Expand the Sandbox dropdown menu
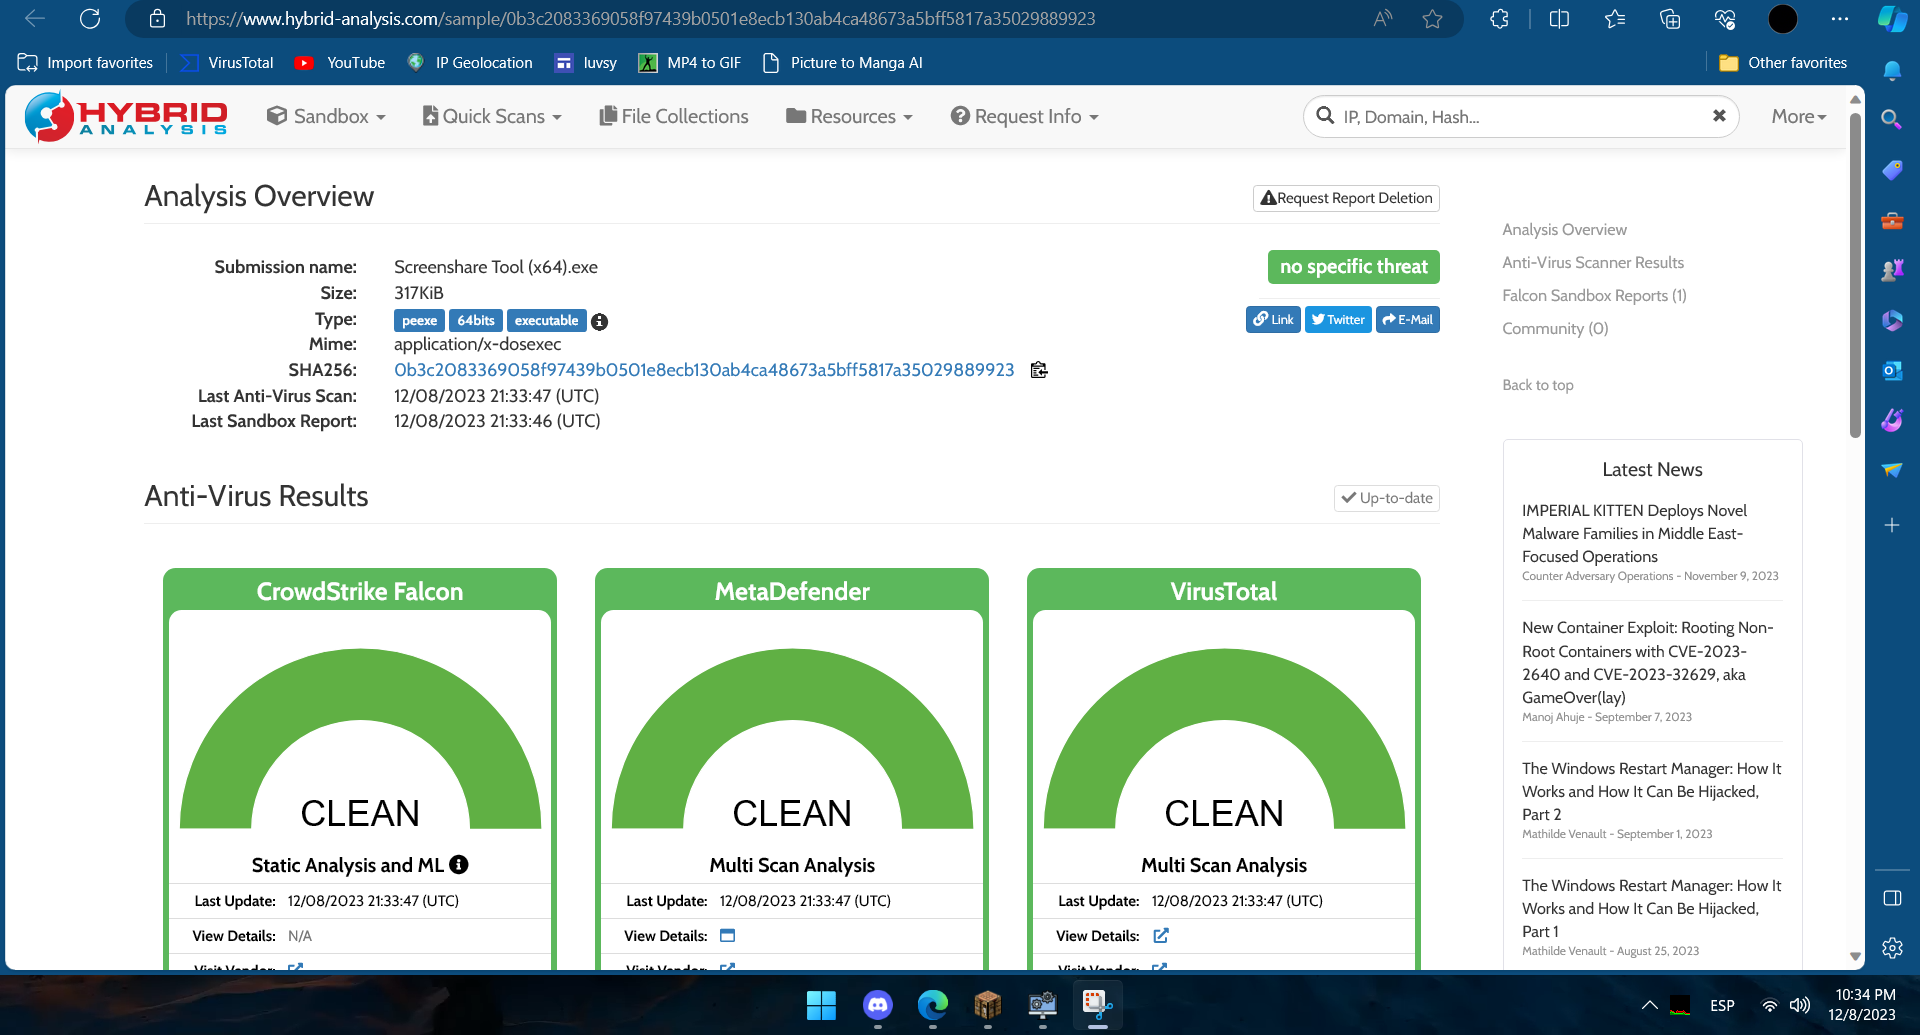Viewport: 1920px width, 1035px height. click(x=326, y=116)
